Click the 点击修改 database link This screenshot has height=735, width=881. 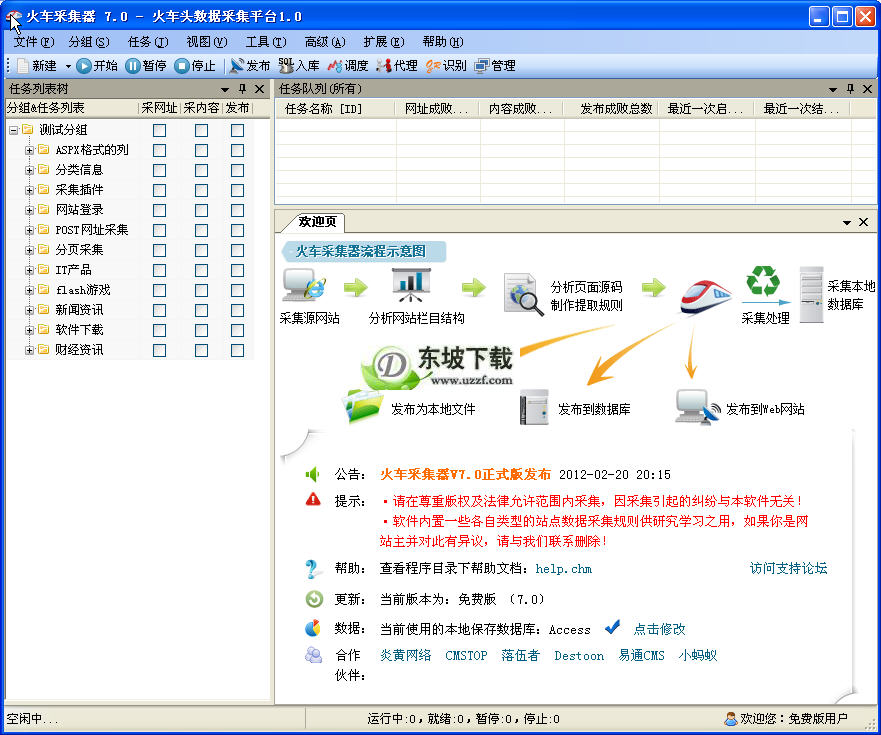click(x=659, y=629)
